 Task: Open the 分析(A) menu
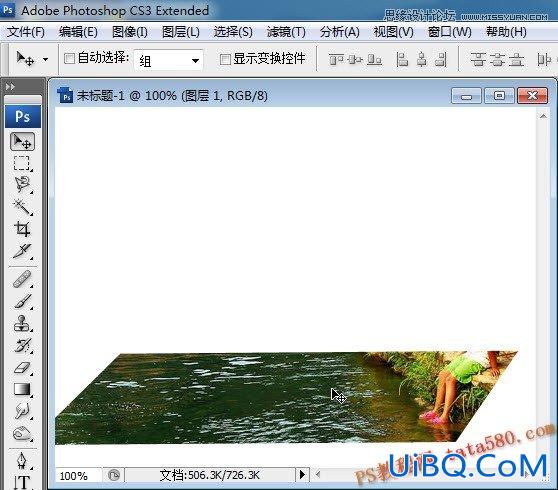tap(339, 32)
